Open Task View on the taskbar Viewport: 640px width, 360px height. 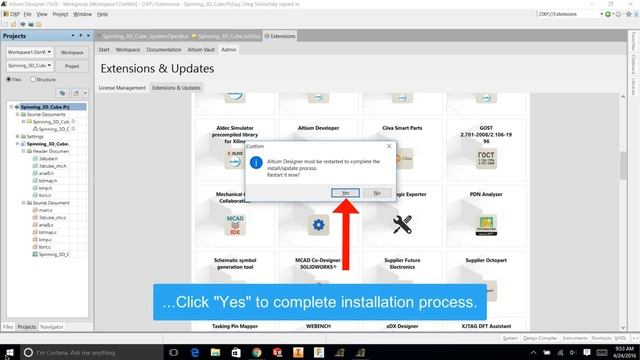173,352
